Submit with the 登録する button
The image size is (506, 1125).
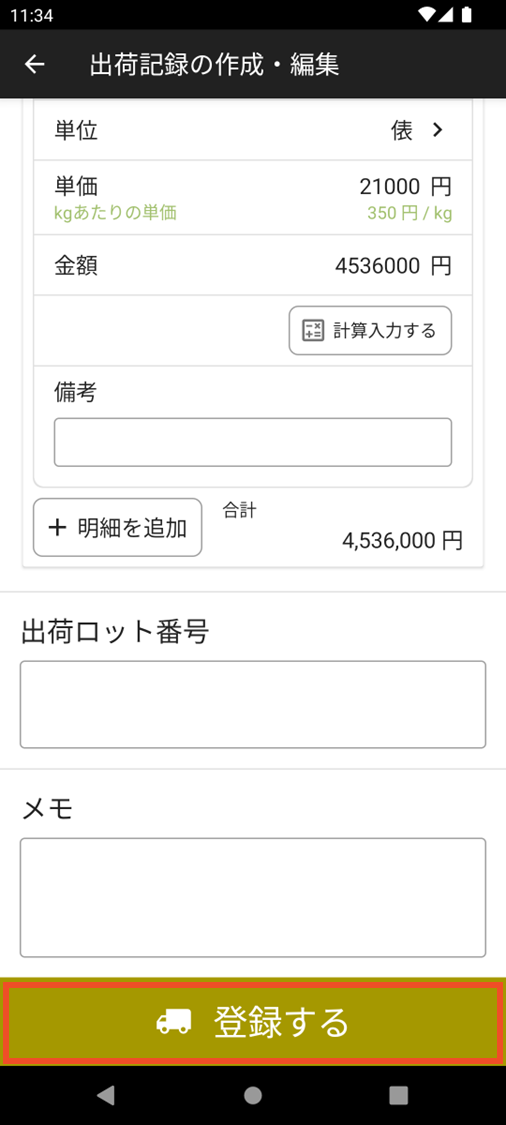point(253,1022)
